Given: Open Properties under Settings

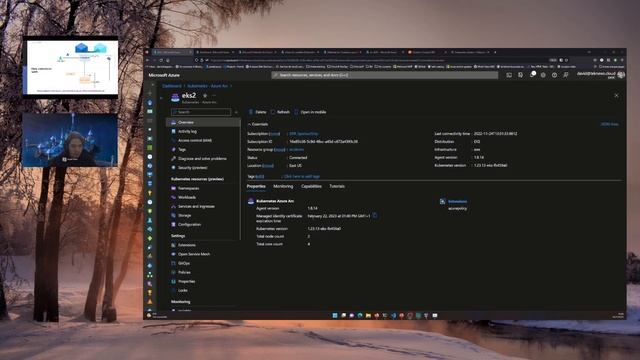Looking at the screenshot, I should tap(186, 281).
